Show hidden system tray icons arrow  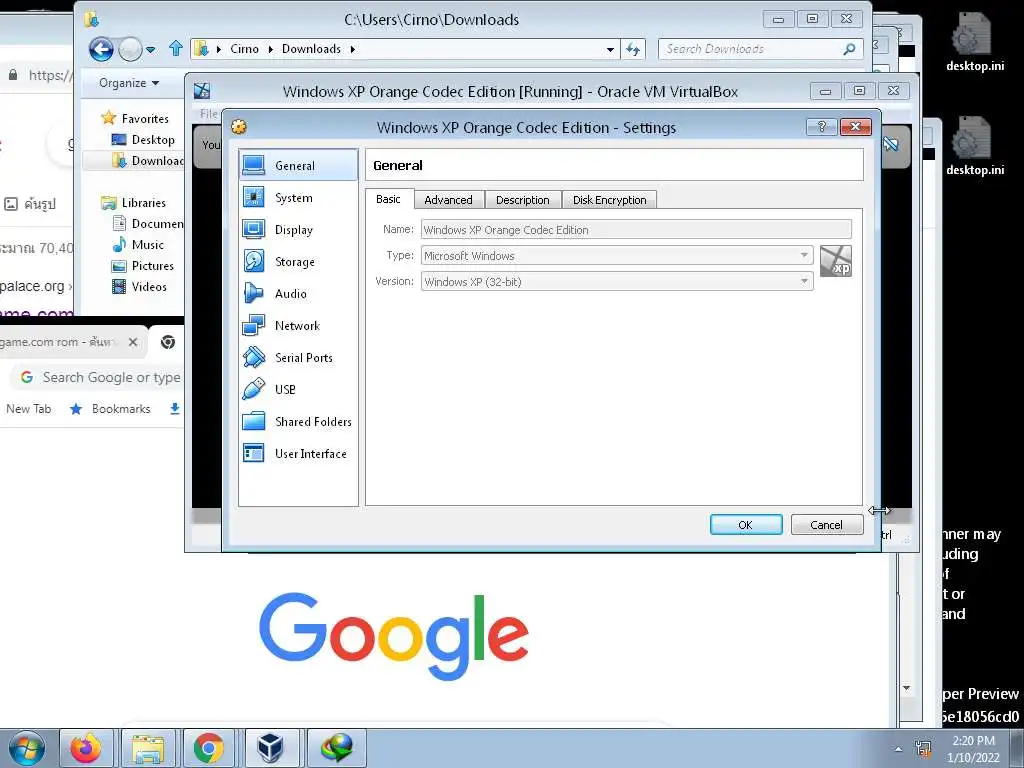(x=898, y=749)
